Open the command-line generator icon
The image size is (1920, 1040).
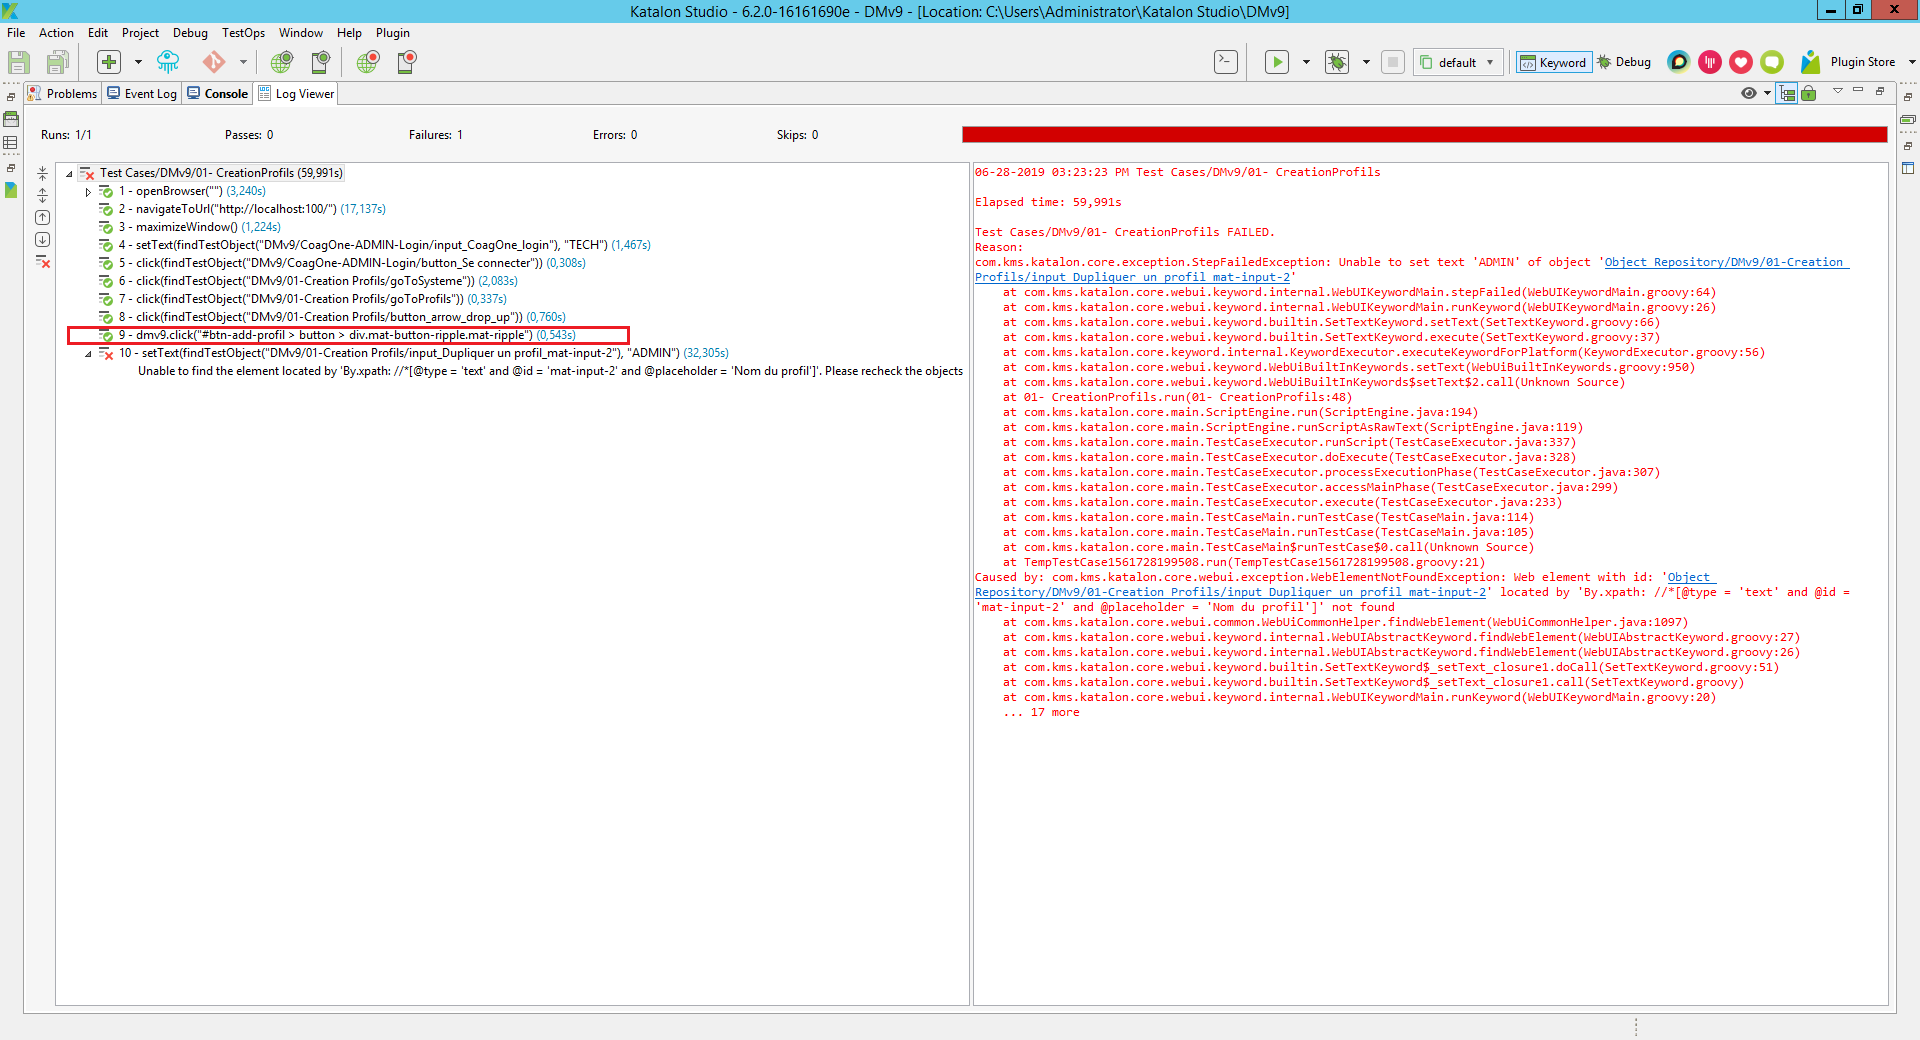(x=1226, y=62)
